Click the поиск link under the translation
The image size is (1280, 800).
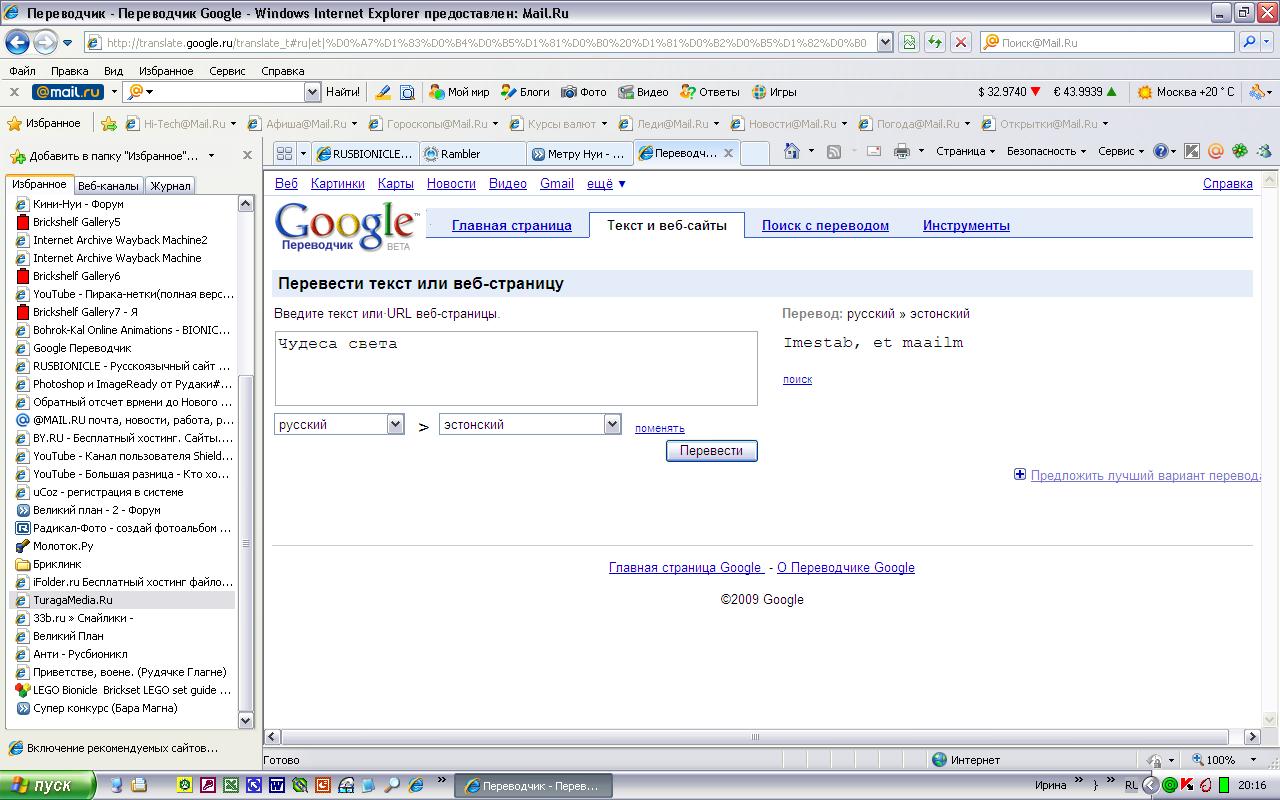tap(797, 379)
